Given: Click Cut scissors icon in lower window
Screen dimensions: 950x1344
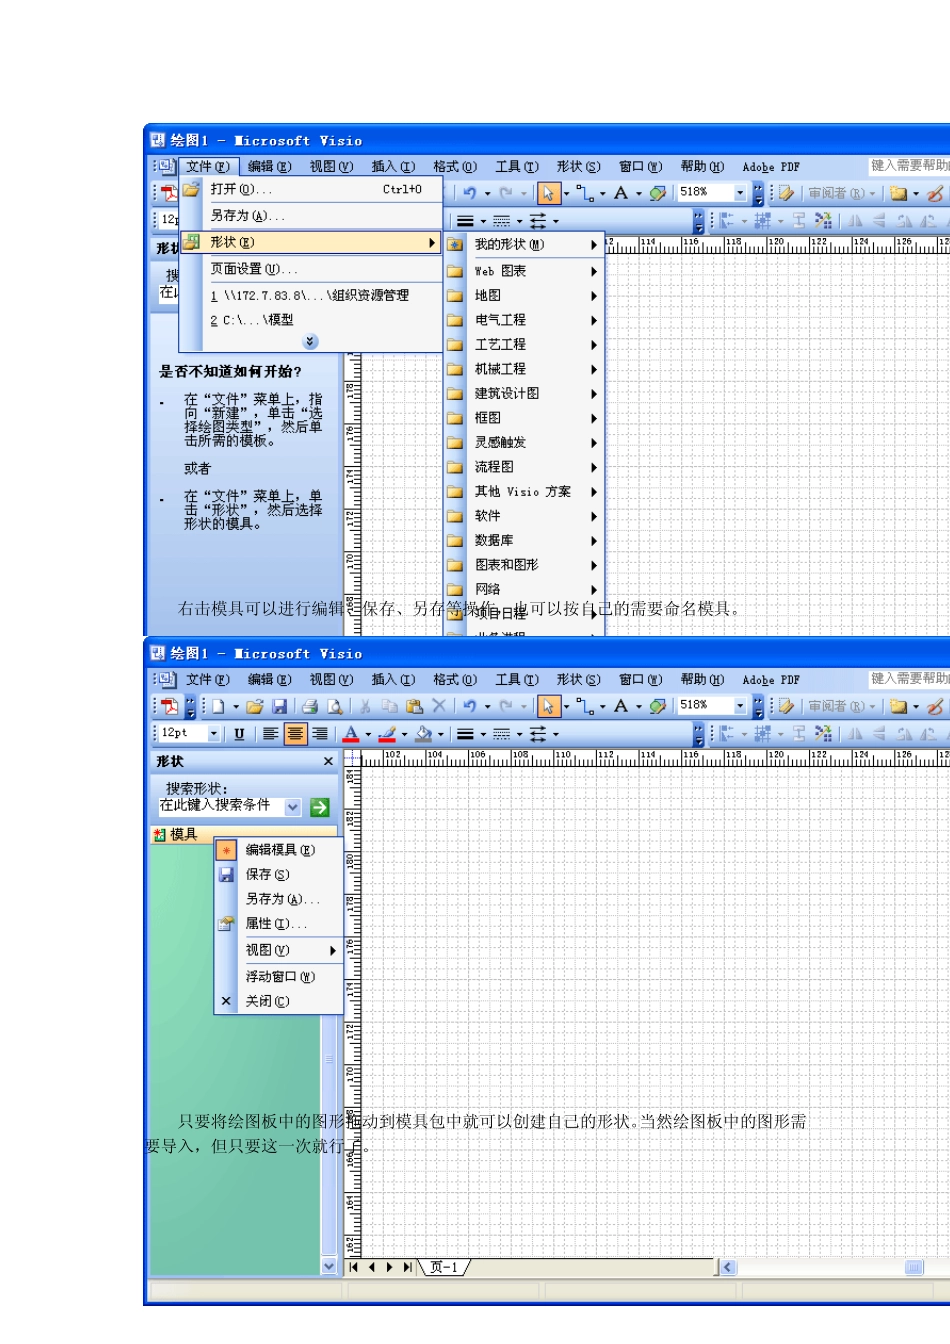Looking at the screenshot, I should tap(365, 706).
